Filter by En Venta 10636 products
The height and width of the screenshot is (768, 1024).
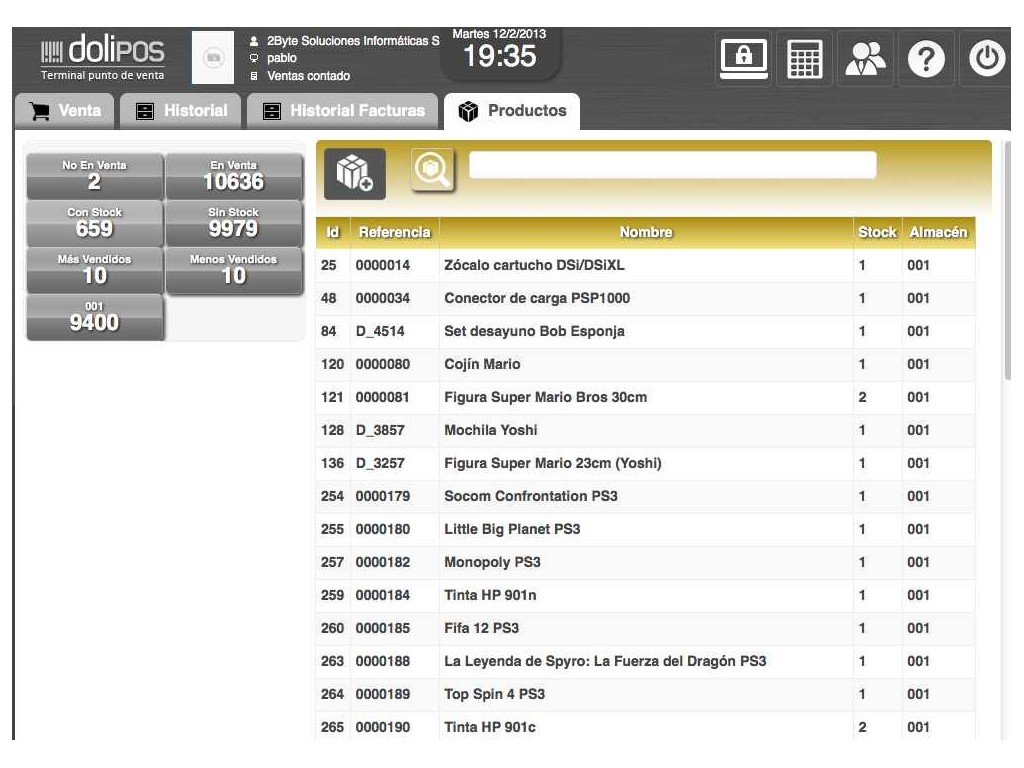pyautogui.click(x=234, y=176)
